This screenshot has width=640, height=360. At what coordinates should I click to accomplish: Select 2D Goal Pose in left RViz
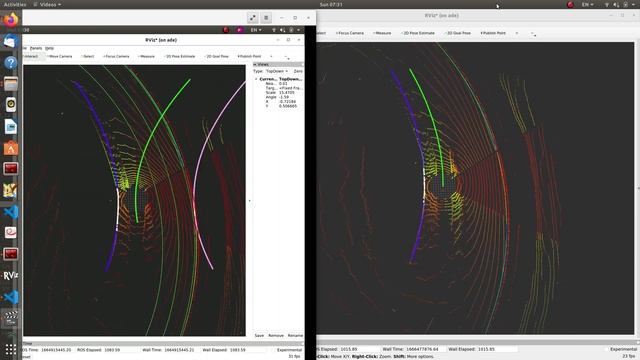217,56
